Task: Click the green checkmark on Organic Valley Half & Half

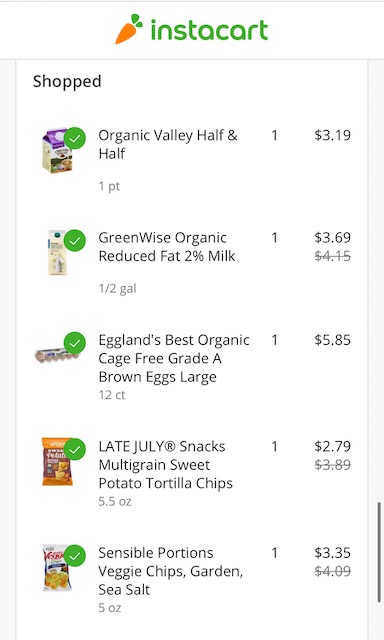Action: [75, 138]
